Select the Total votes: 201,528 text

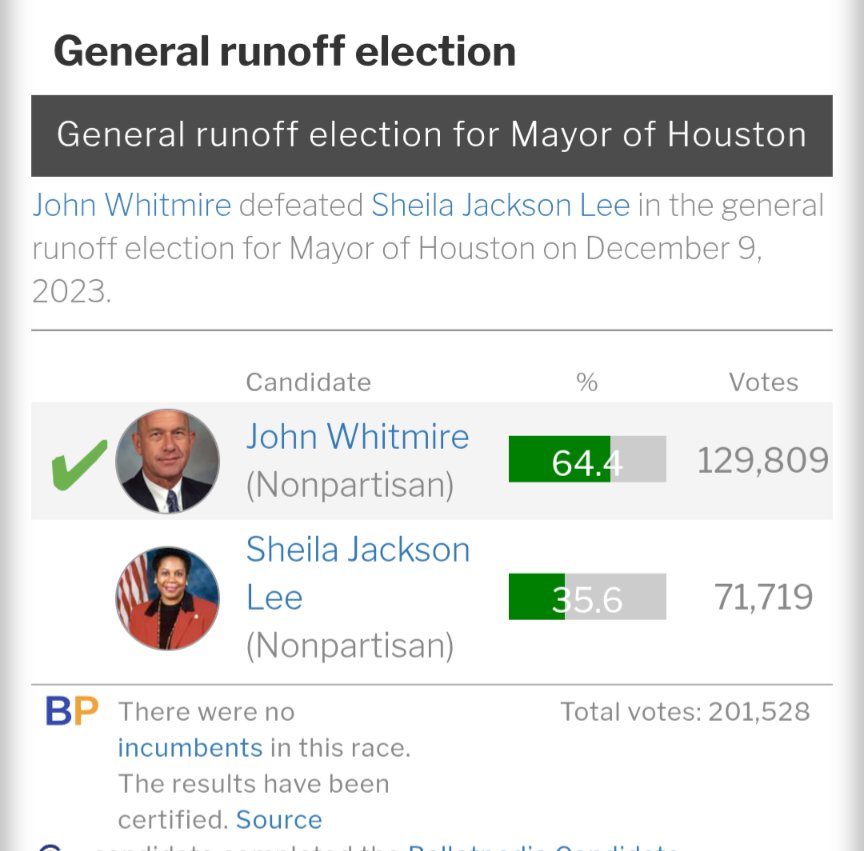685,712
